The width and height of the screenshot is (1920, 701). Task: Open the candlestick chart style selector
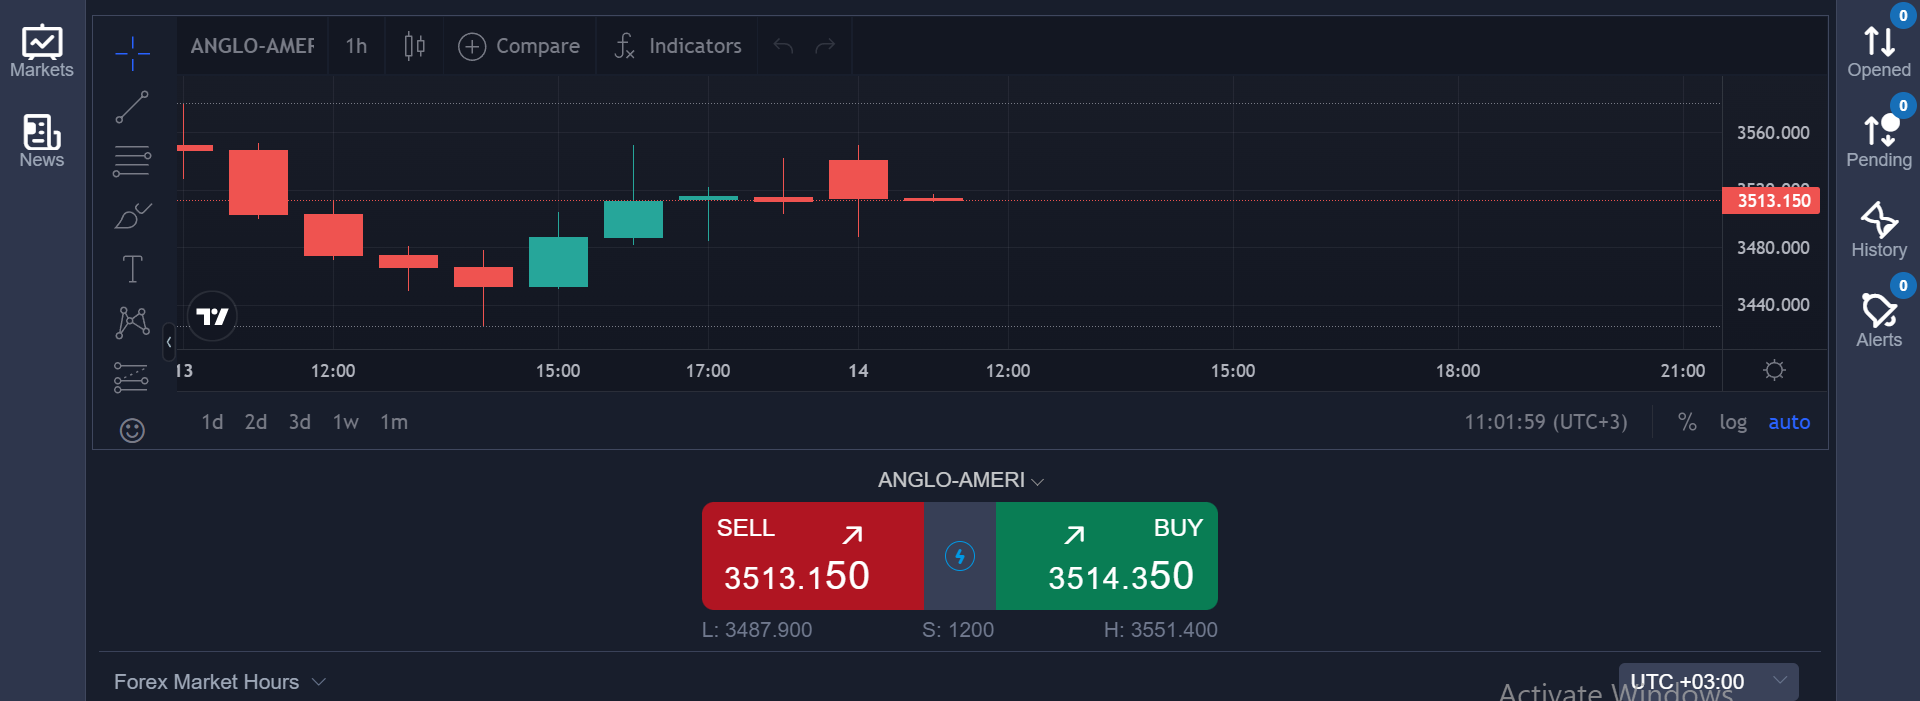tap(414, 46)
